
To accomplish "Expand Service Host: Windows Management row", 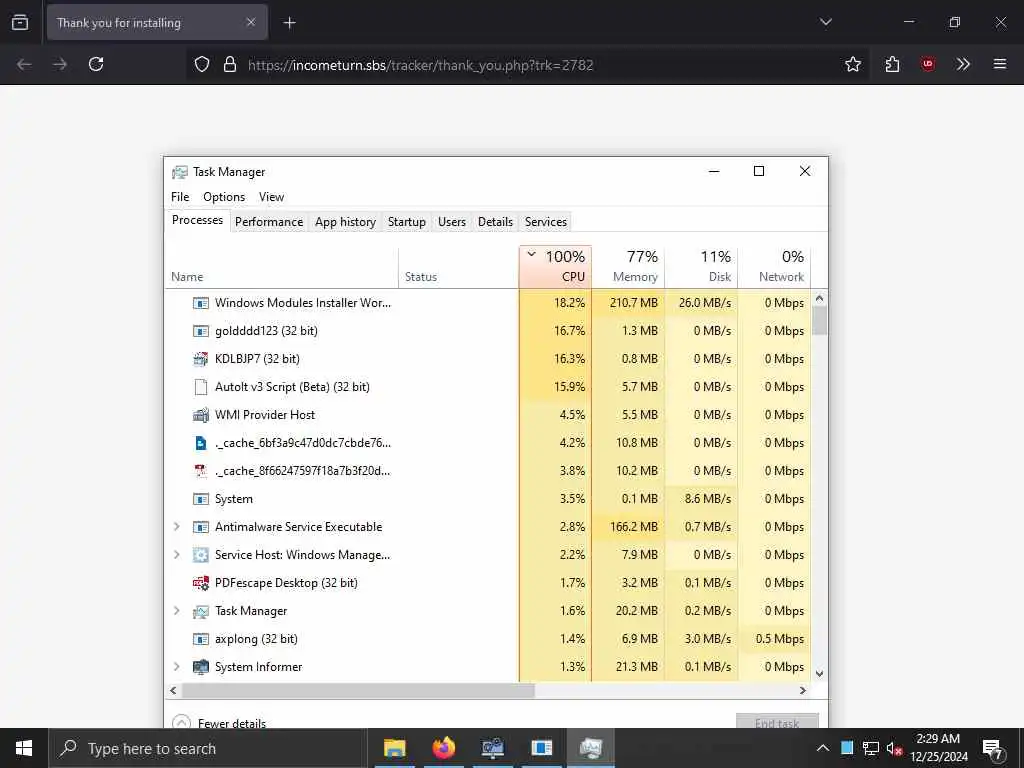I will 176,554.
